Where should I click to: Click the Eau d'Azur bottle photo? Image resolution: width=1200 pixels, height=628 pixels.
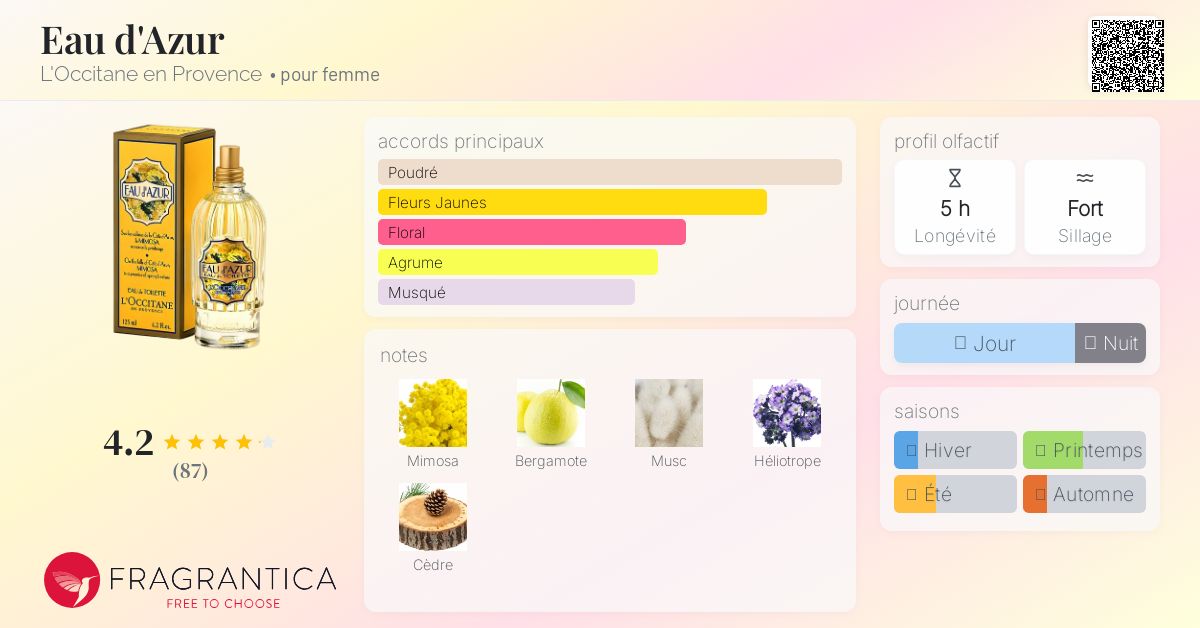coord(188,236)
